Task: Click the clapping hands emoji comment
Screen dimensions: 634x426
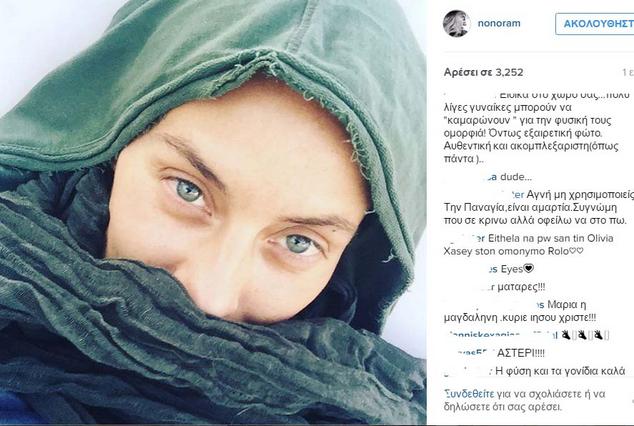Action: pyautogui.click(x=584, y=335)
